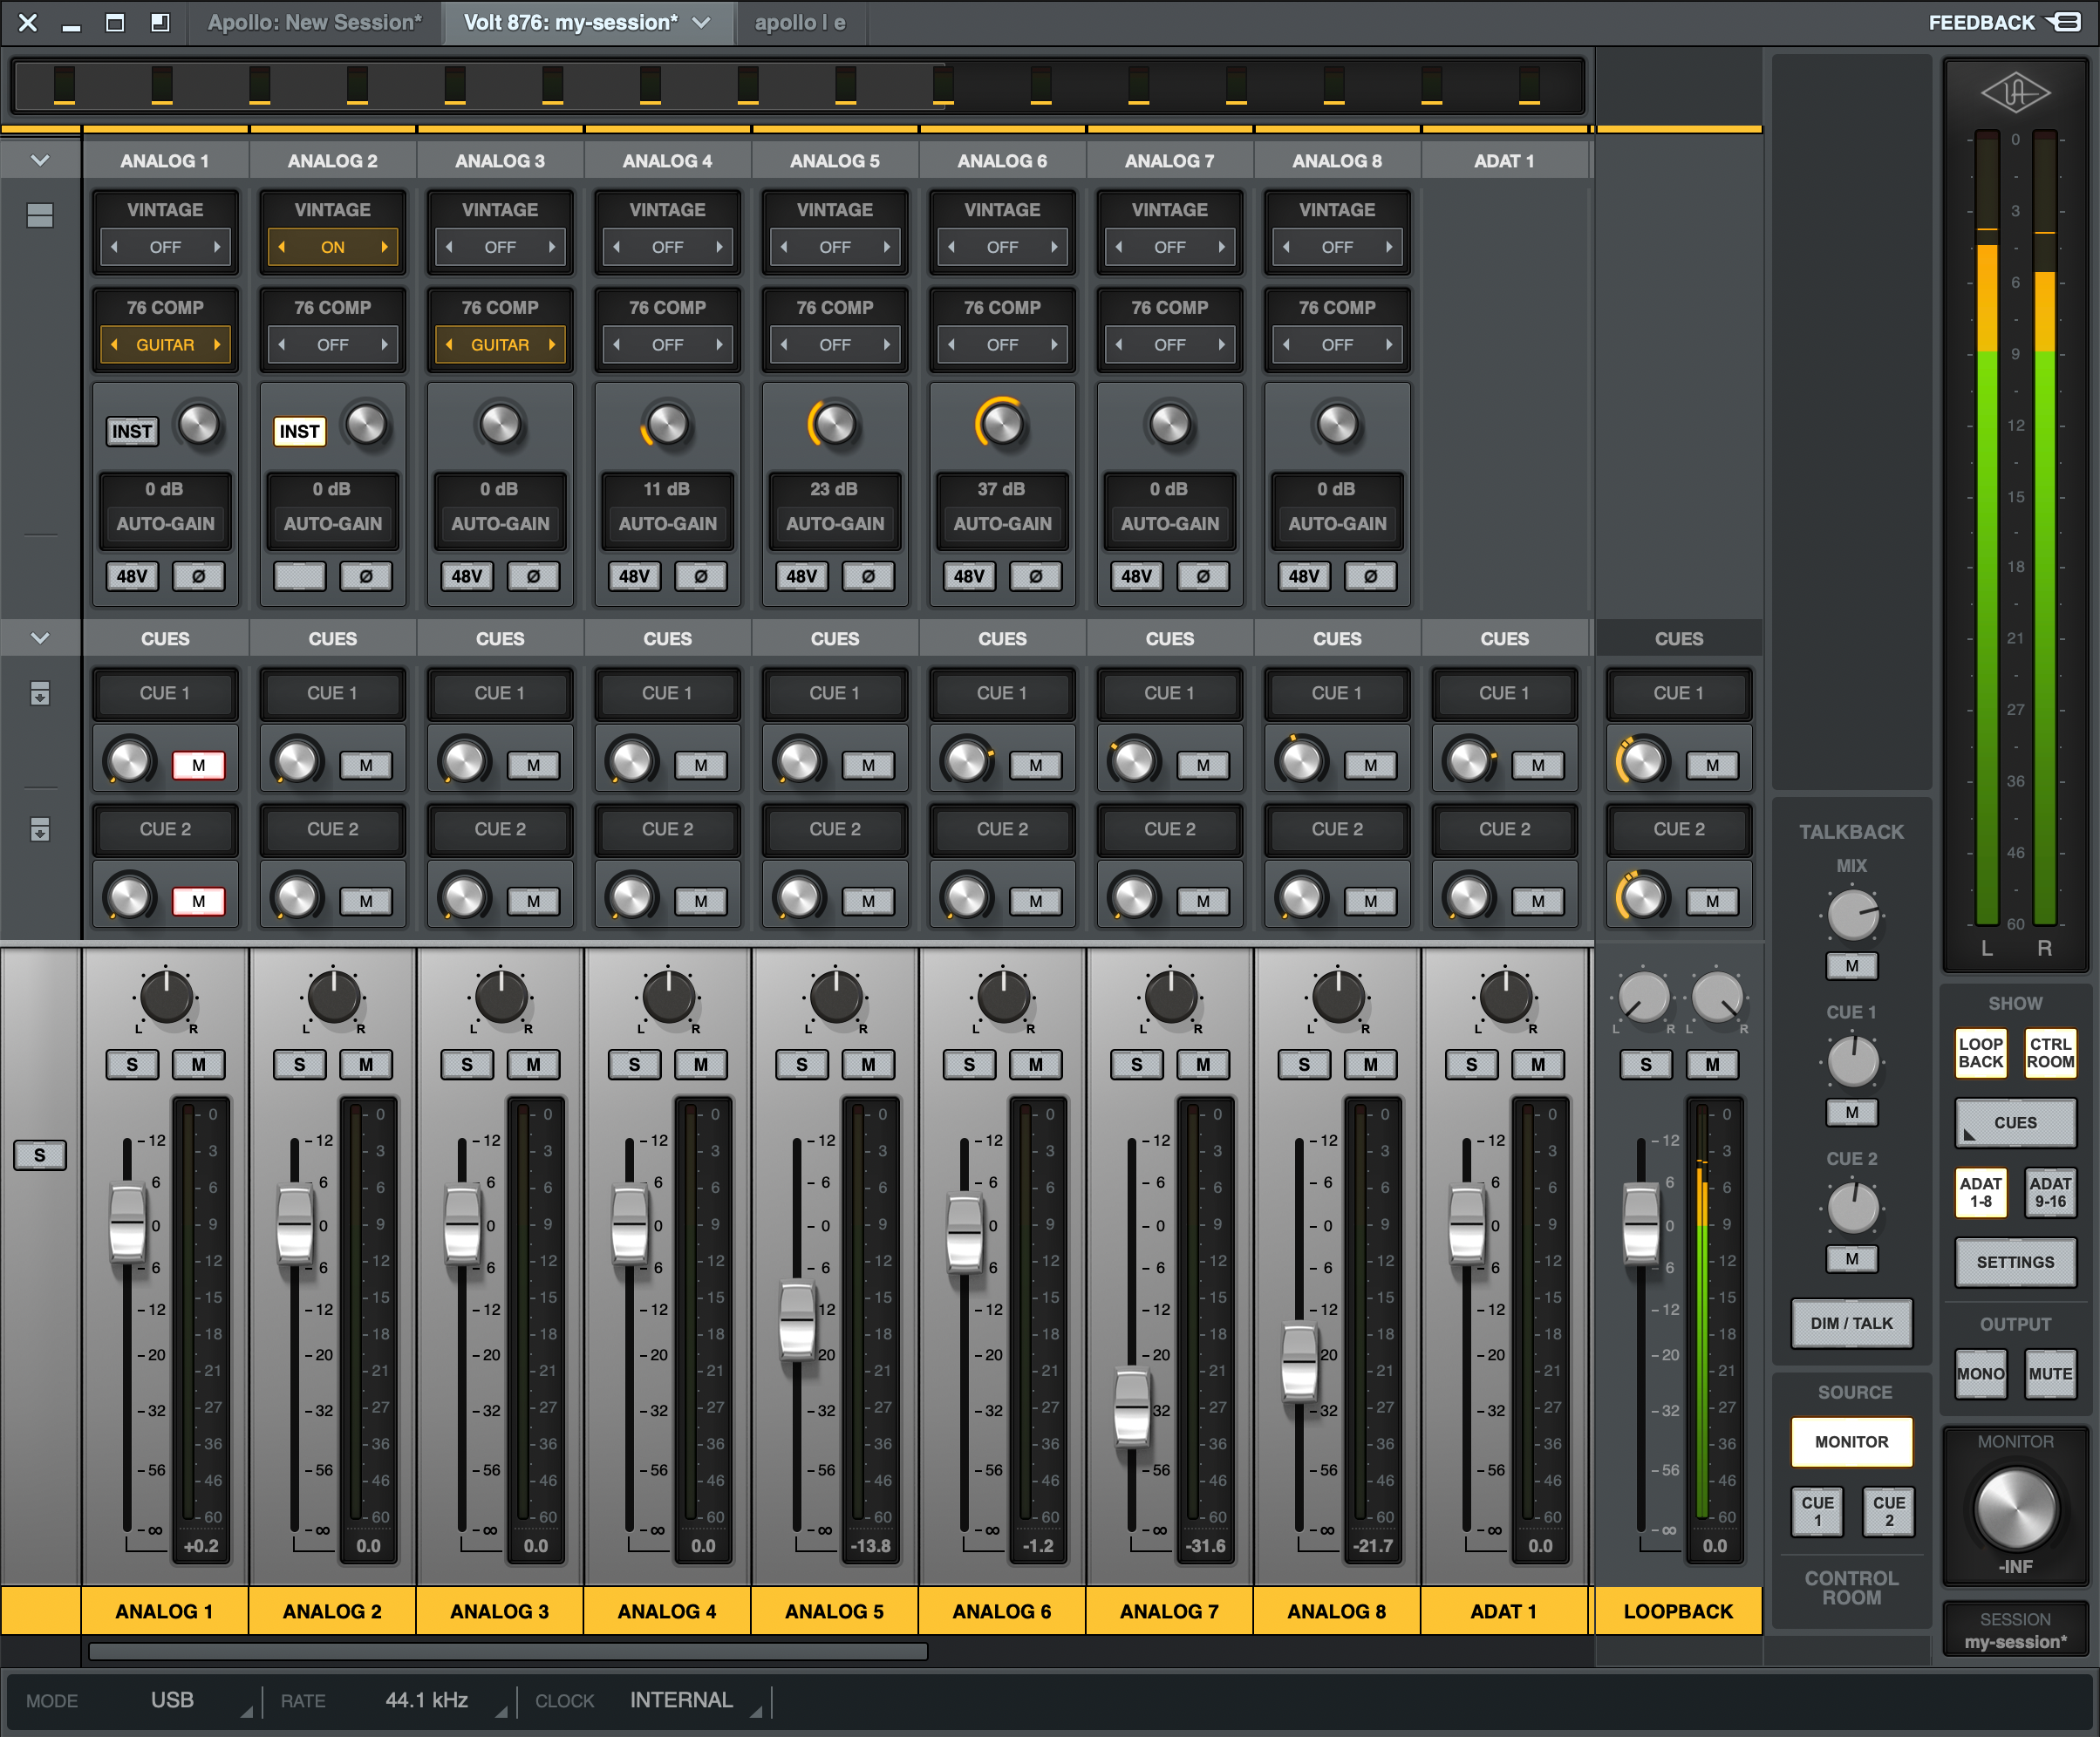2100x1737 pixels.
Task: Click the Analog 6 channel name label
Action: pyautogui.click(x=1001, y=1611)
